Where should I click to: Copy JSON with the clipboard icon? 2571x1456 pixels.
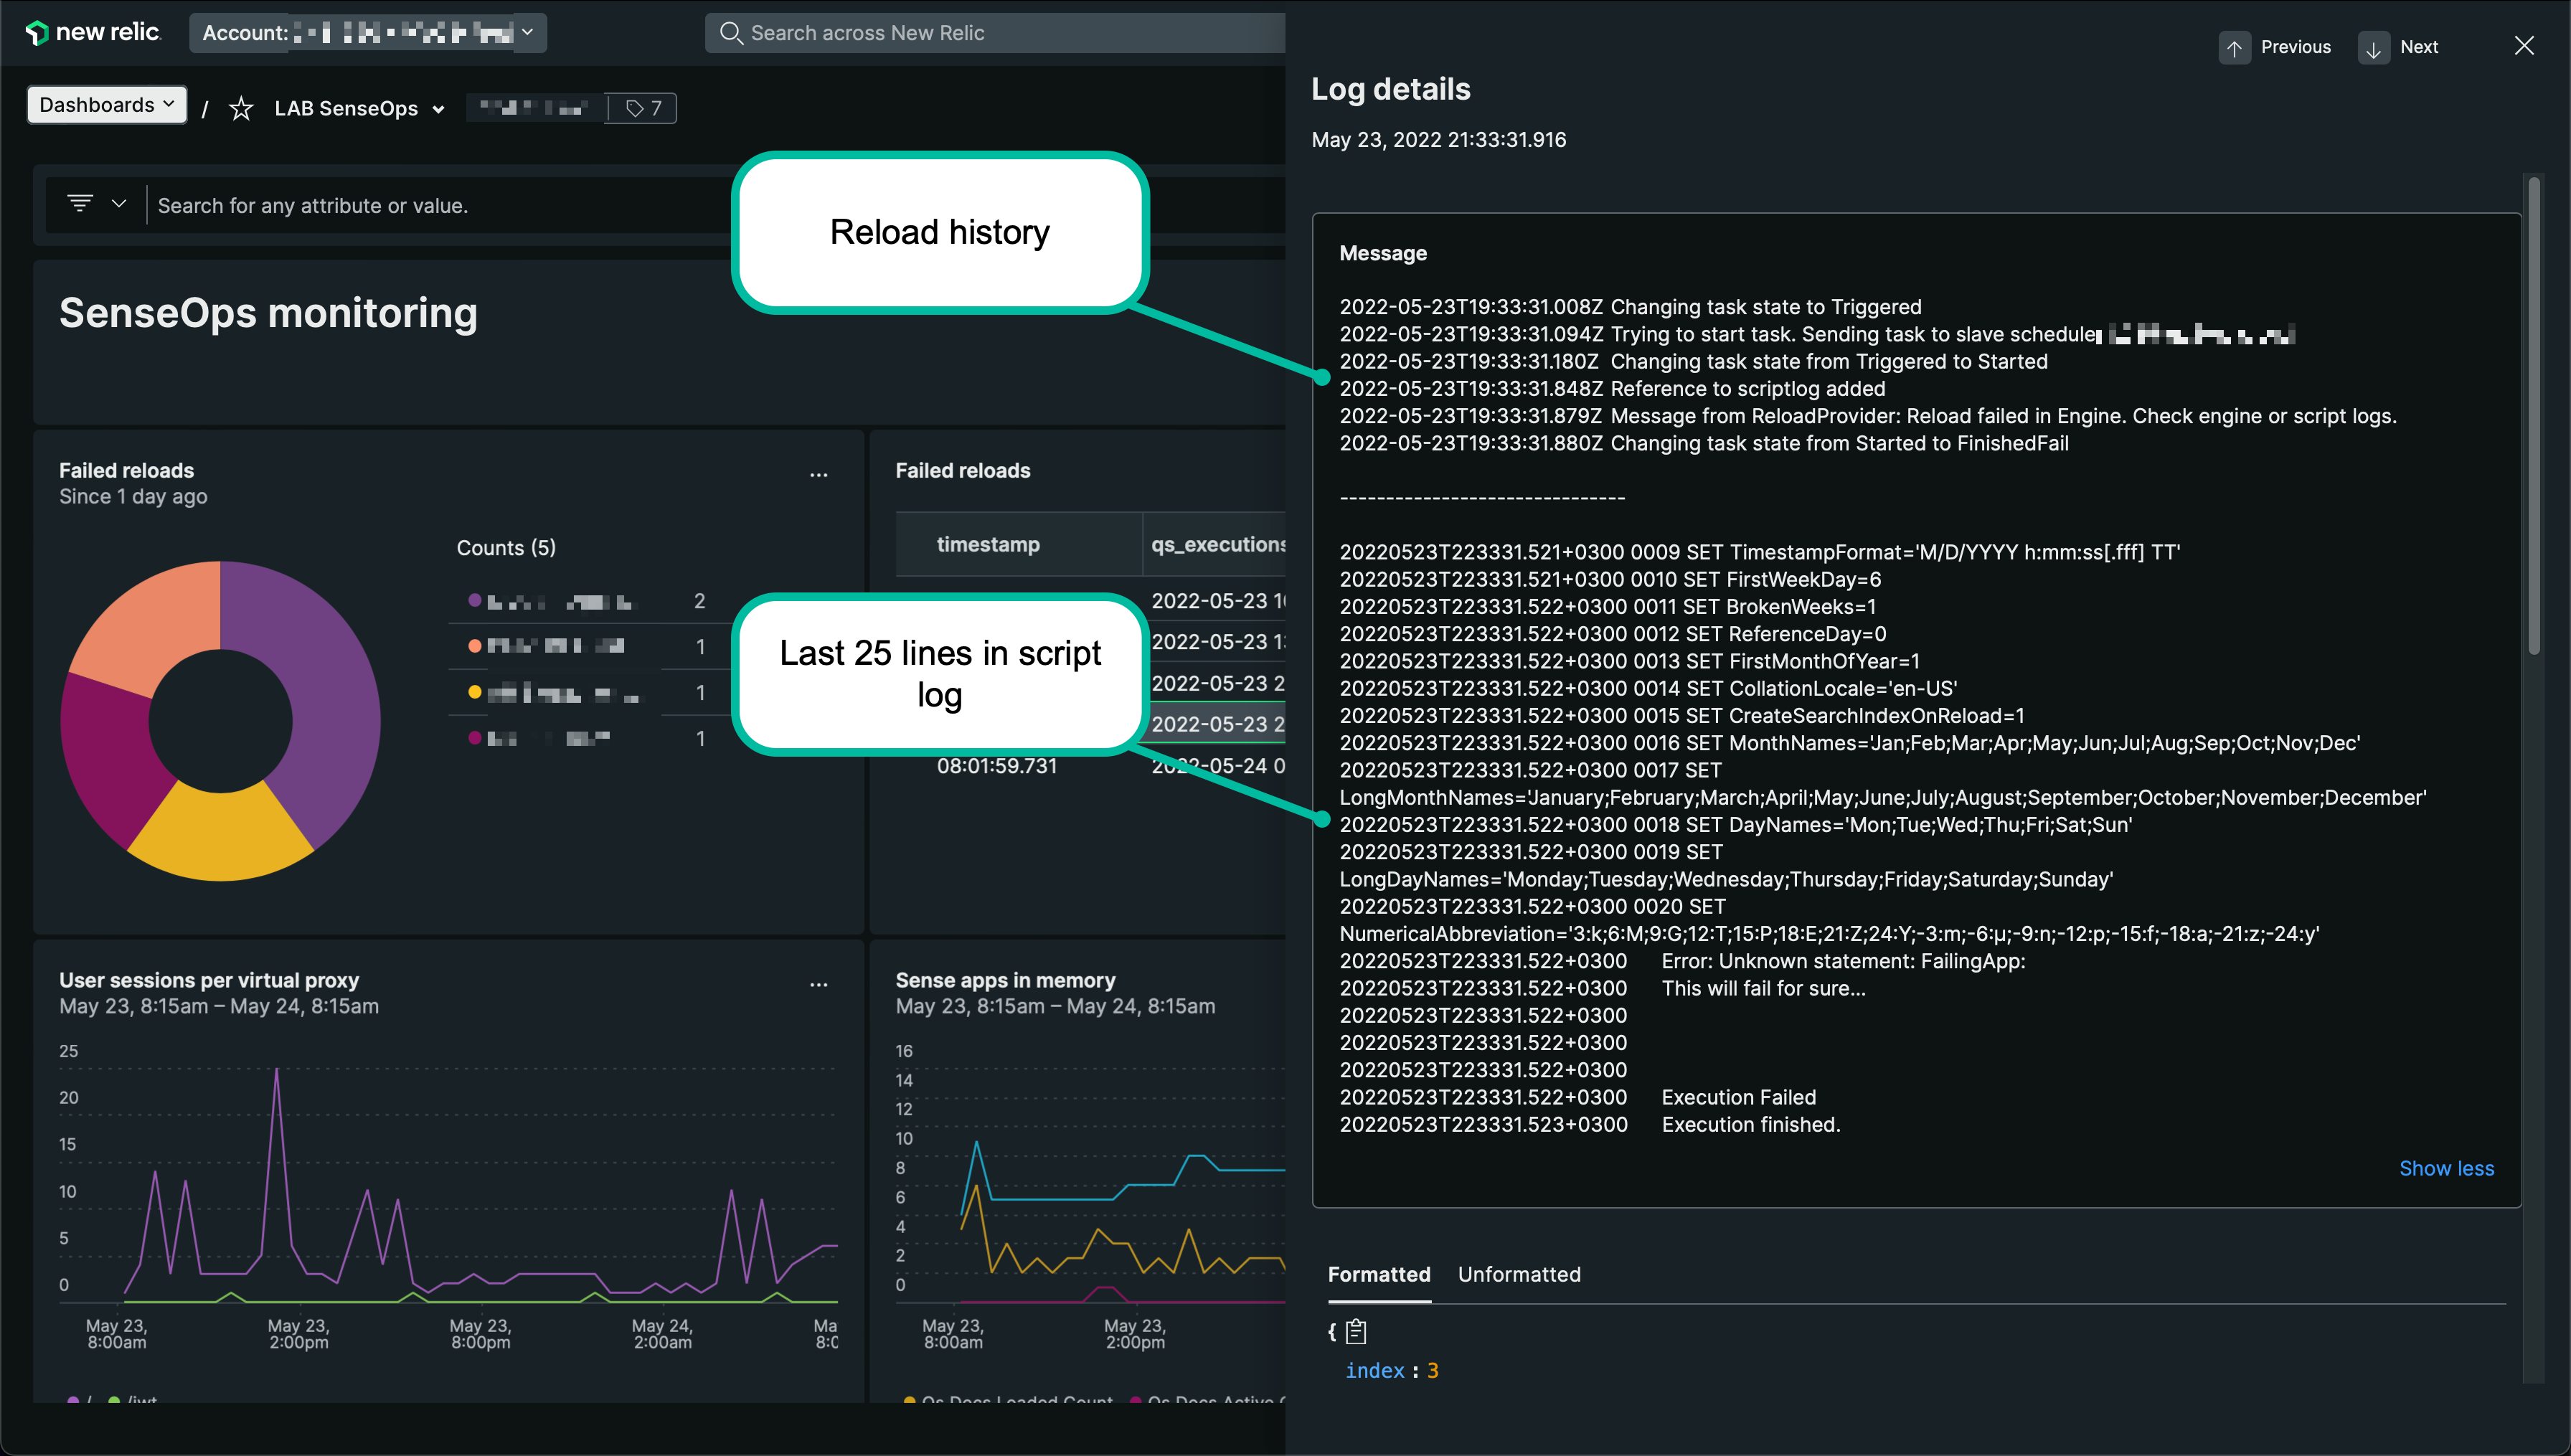[x=1356, y=1331]
